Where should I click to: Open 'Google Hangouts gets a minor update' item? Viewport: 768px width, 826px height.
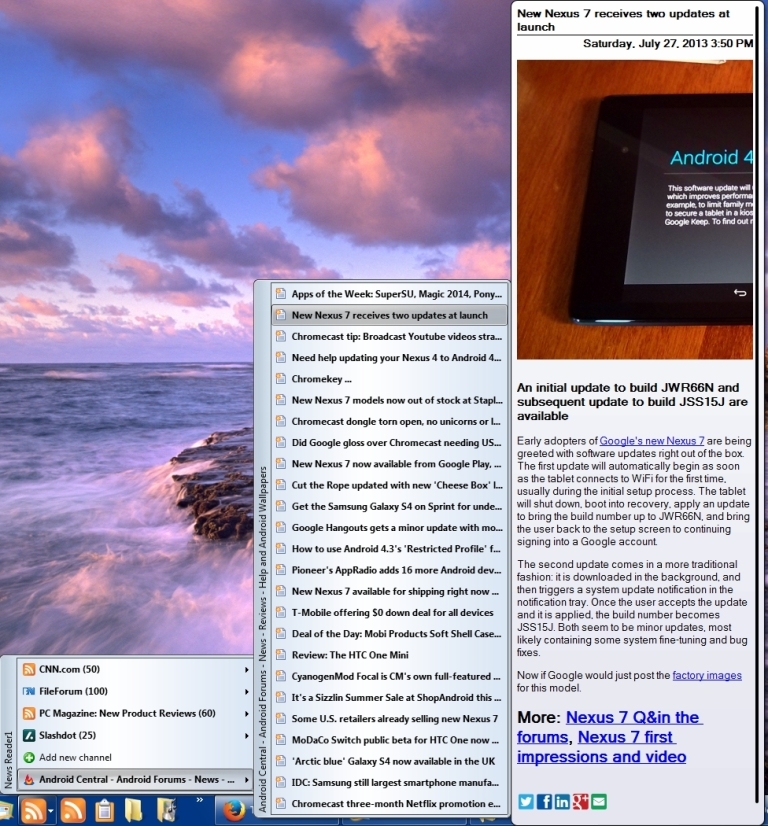pyautogui.click(x=389, y=528)
